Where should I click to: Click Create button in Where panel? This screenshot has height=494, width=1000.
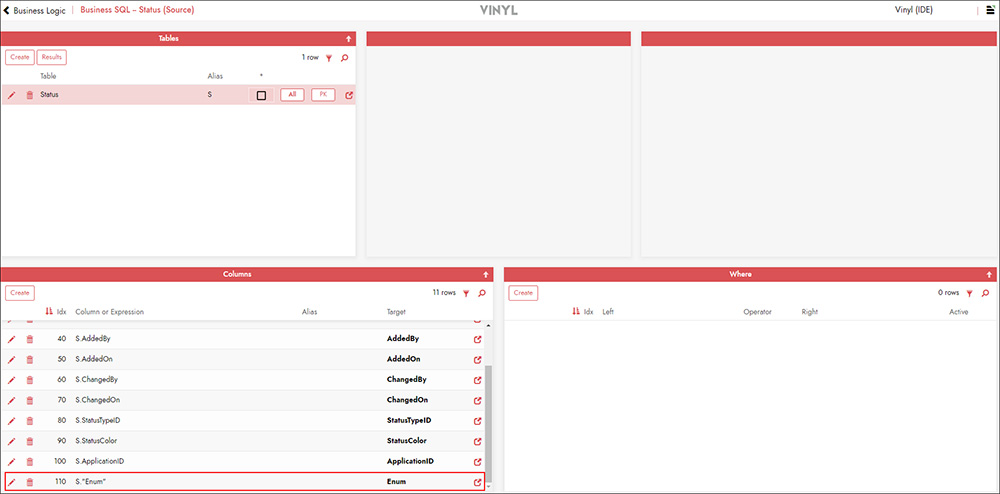523,293
